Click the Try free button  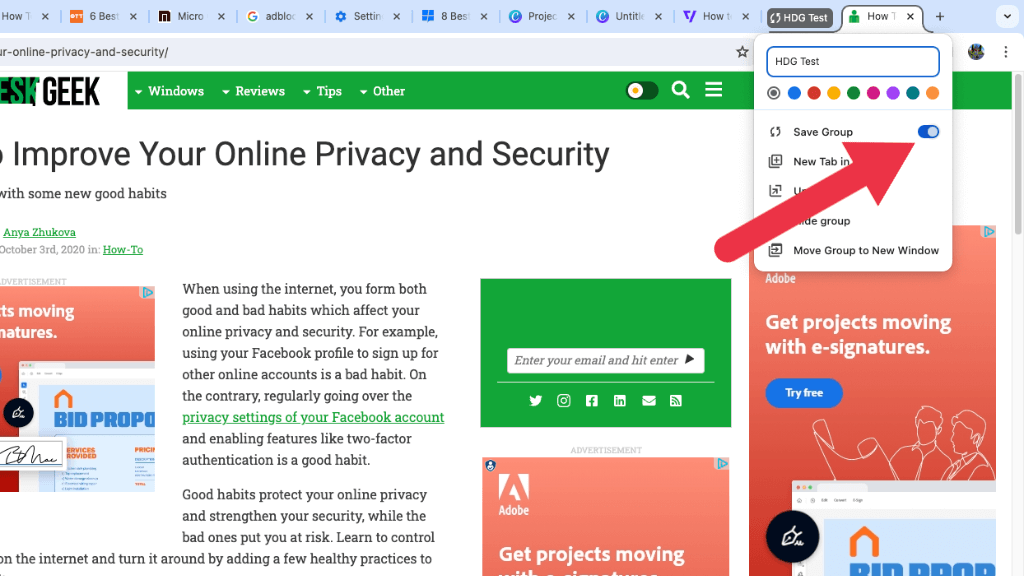[804, 393]
